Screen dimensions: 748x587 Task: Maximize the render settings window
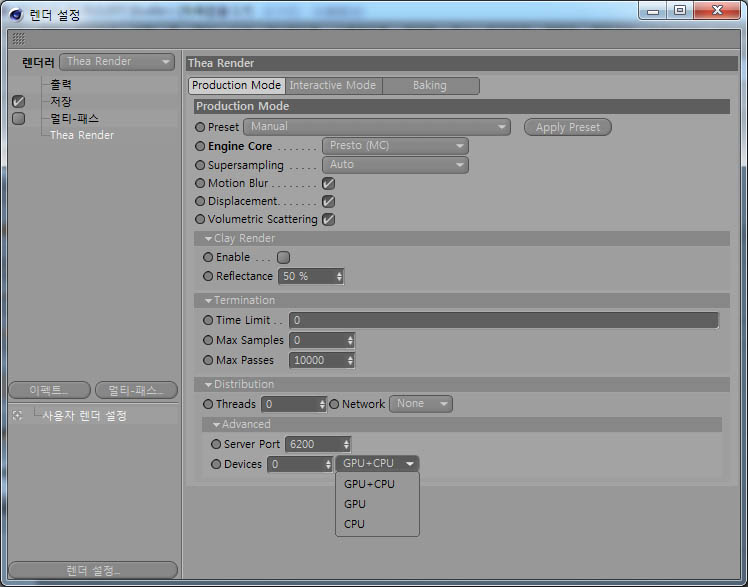(680, 10)
